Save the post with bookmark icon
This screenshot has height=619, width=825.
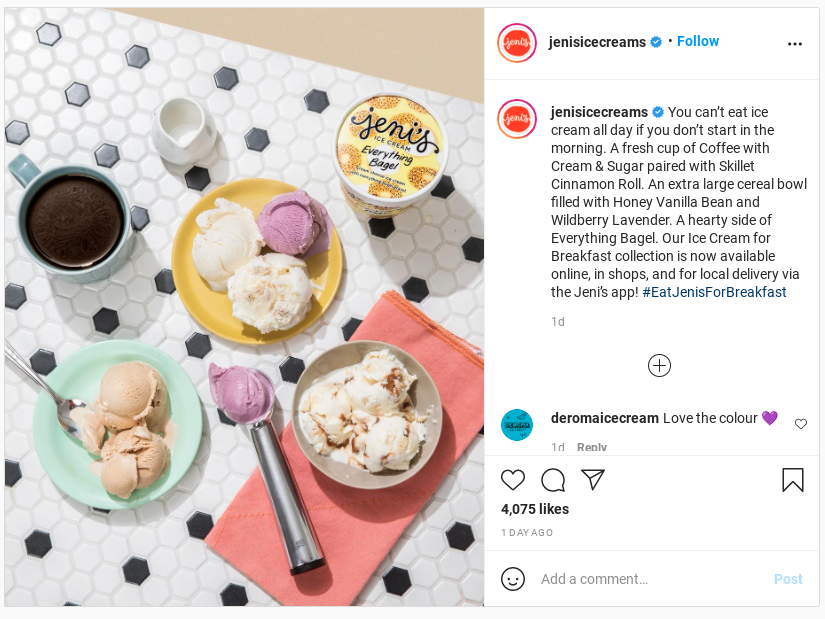point(792,480)
